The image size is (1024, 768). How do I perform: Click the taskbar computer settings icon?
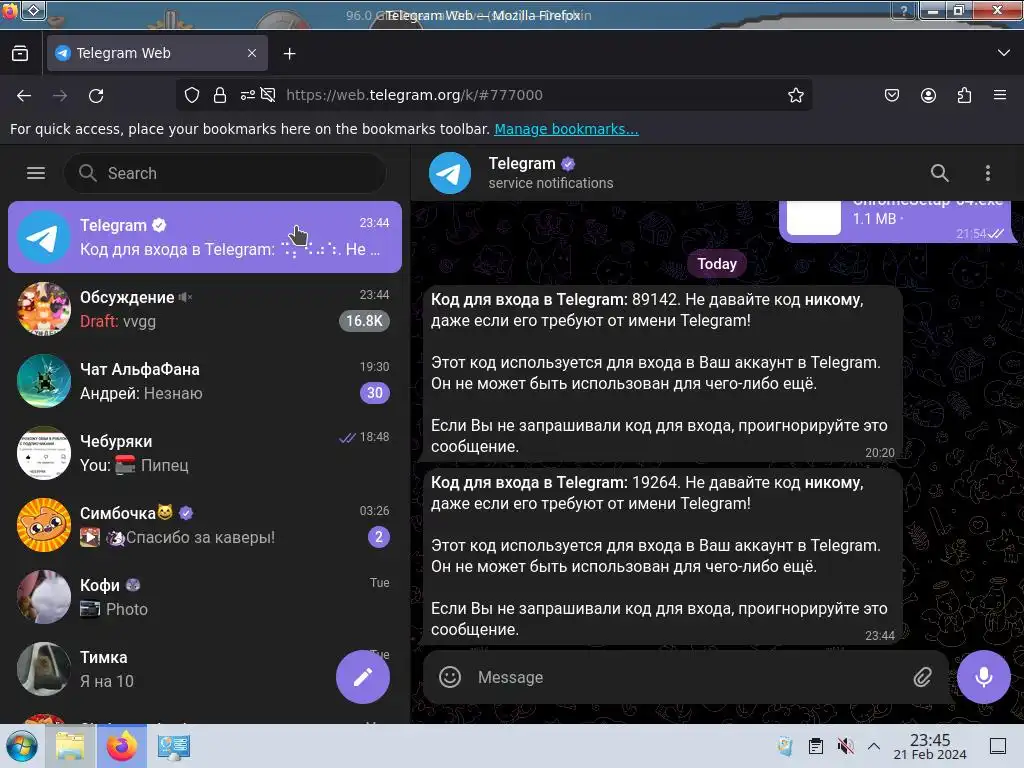[x=174, y=746]
